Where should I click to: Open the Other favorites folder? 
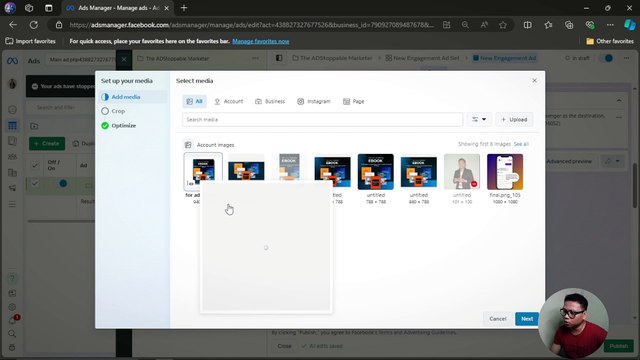tap(610, 41)
